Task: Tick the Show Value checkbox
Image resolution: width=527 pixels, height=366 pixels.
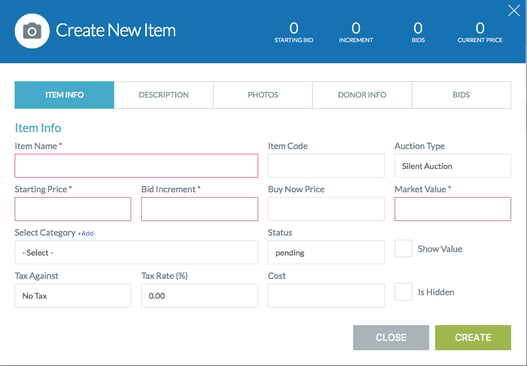Action: 403,248
